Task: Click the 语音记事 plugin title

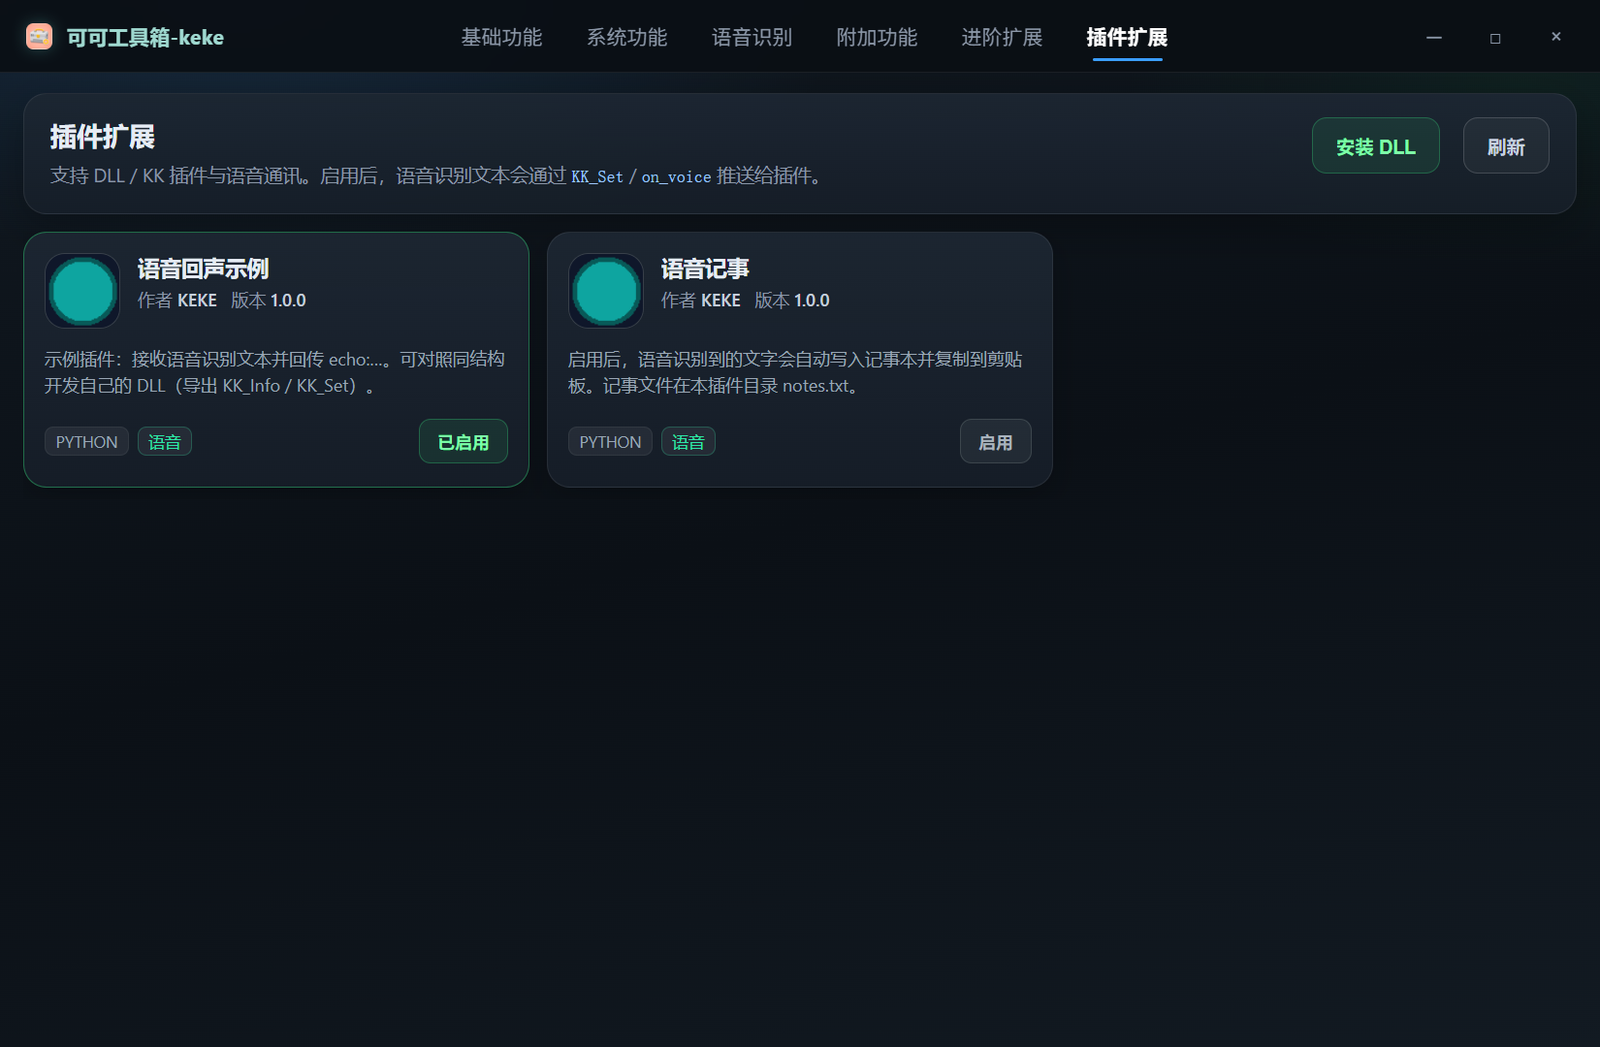Action: (x=705, y=269)
